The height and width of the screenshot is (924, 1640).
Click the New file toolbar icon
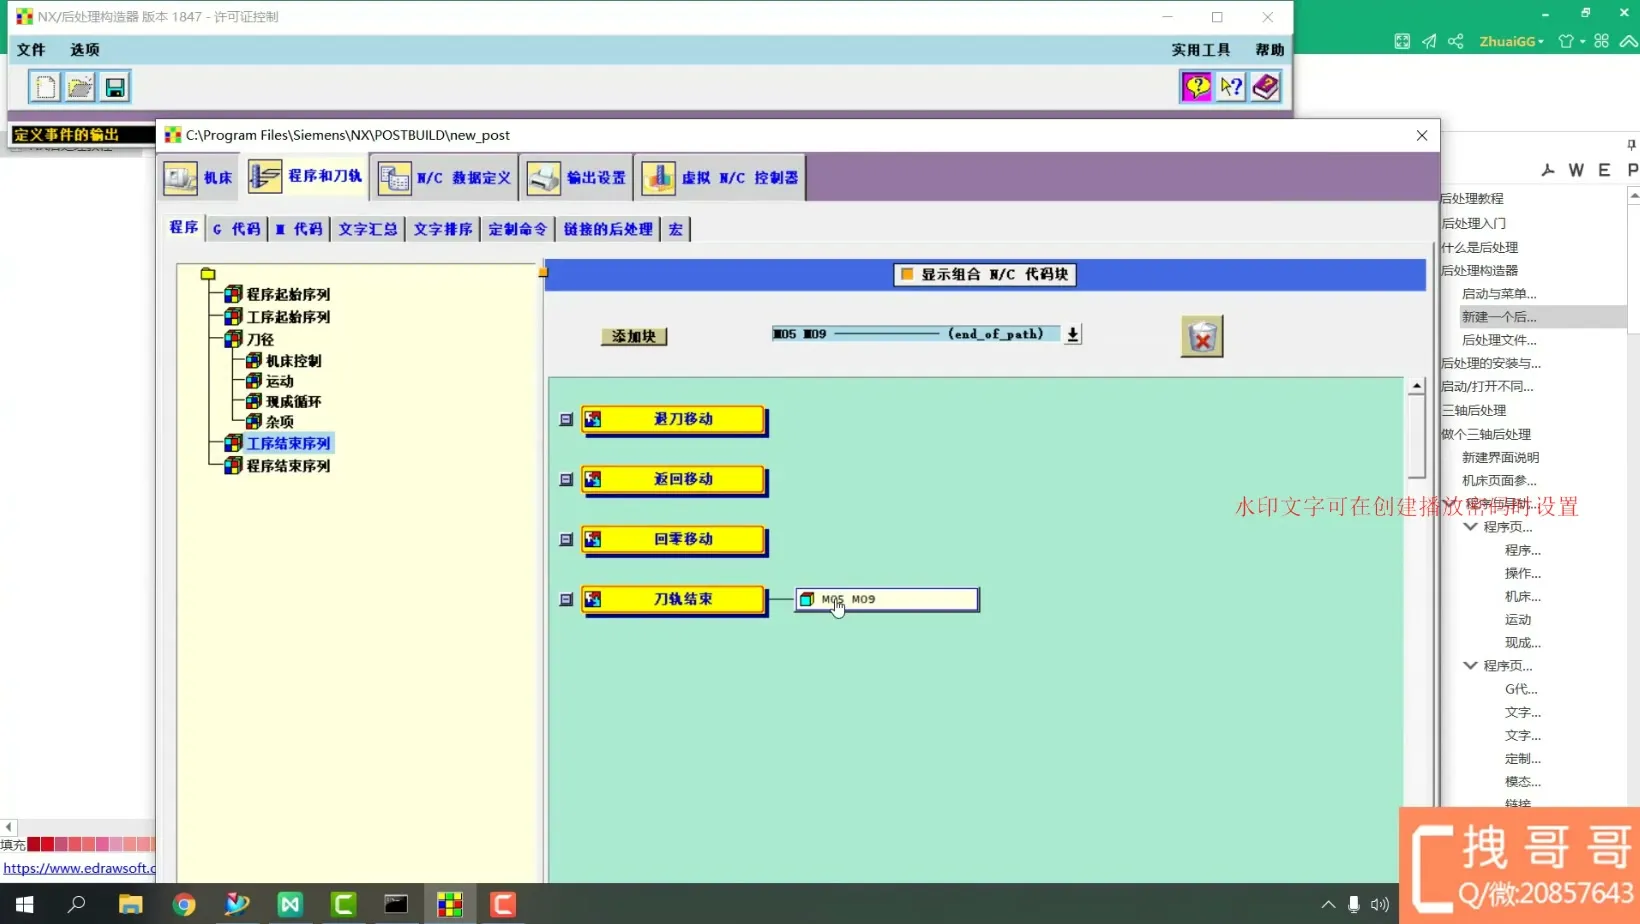(45, 87)
